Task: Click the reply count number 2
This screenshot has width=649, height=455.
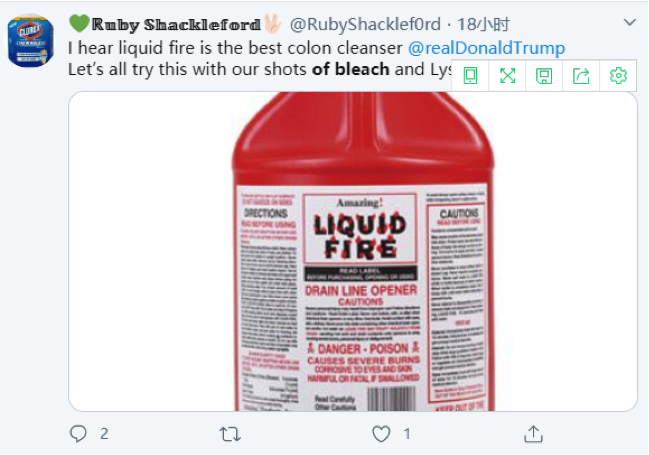Action: click(104, 434)
